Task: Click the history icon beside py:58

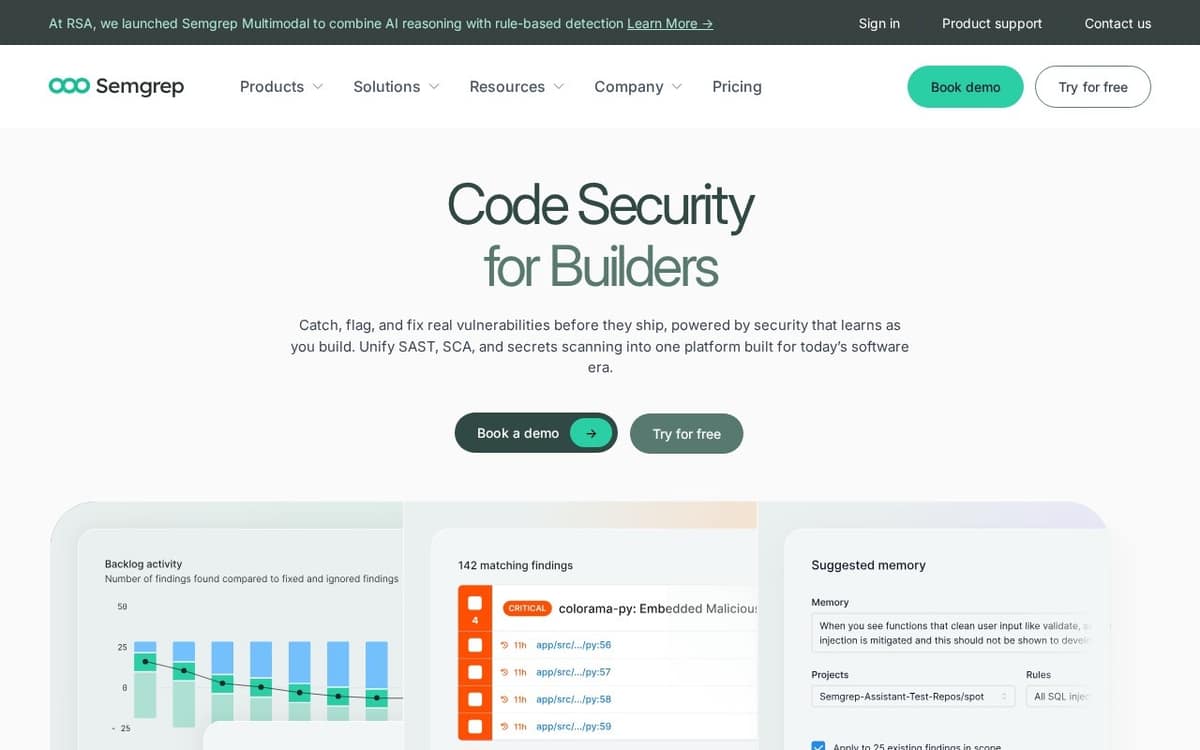Action: coord(505,699)
